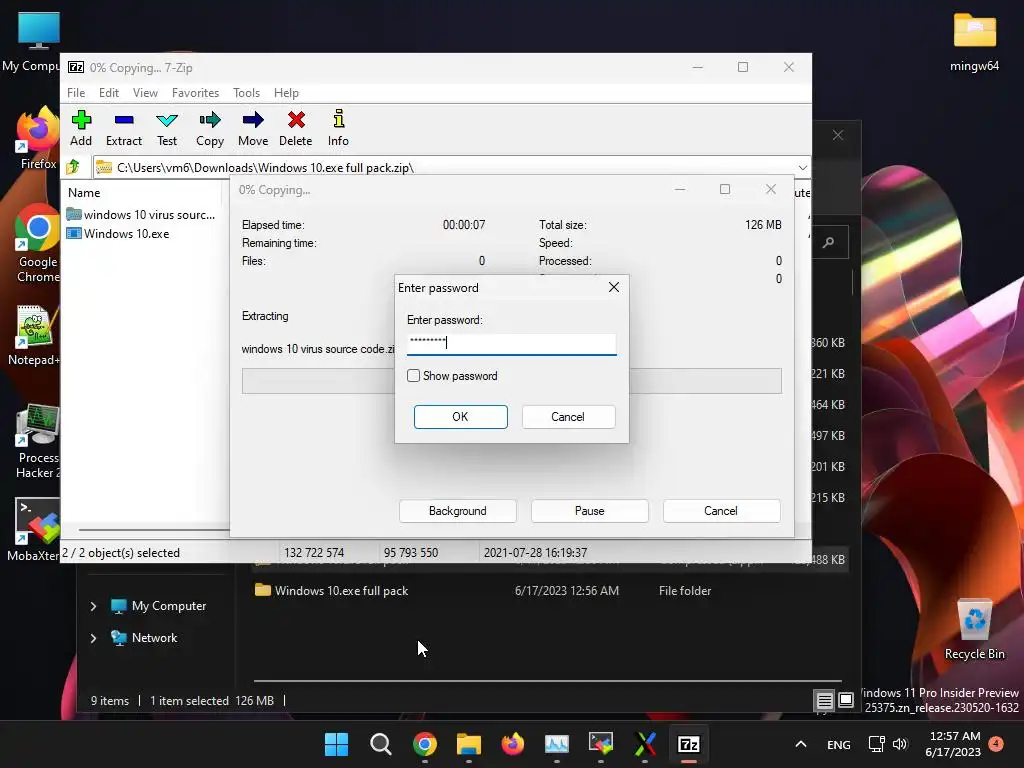Open Notepad++ desktop shortcut
This screenshot has width=1024, height=768.
click(34, 336)
